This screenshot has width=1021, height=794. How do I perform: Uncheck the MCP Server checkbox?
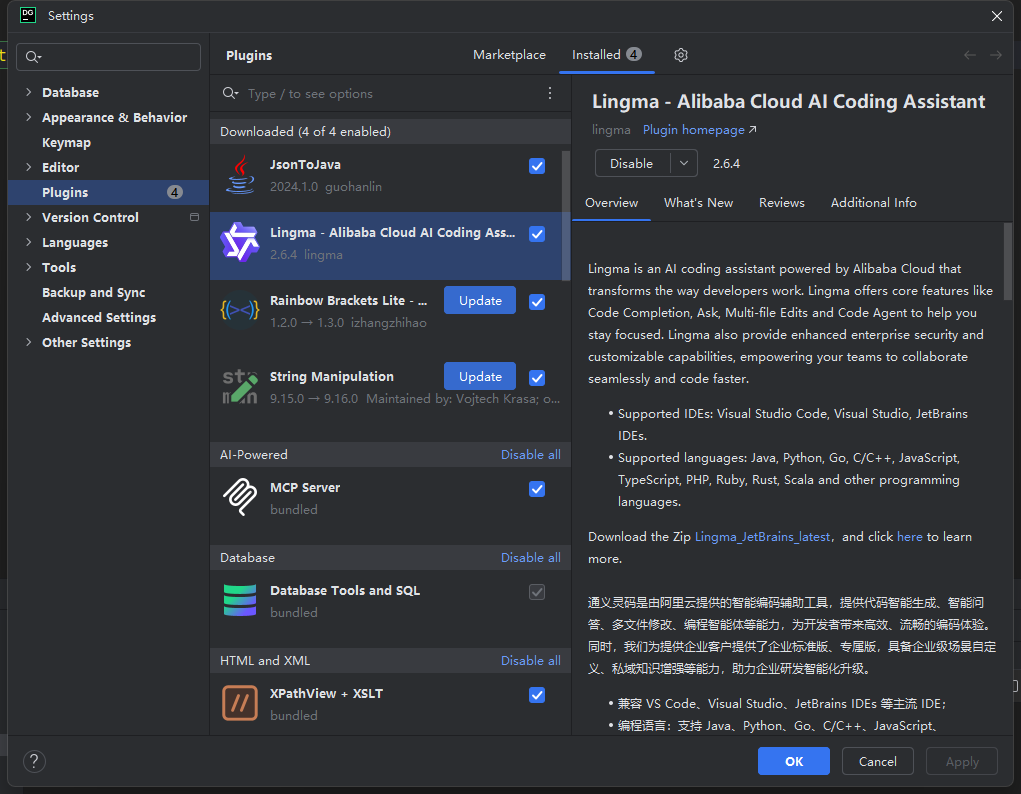[x=537, y=489]
